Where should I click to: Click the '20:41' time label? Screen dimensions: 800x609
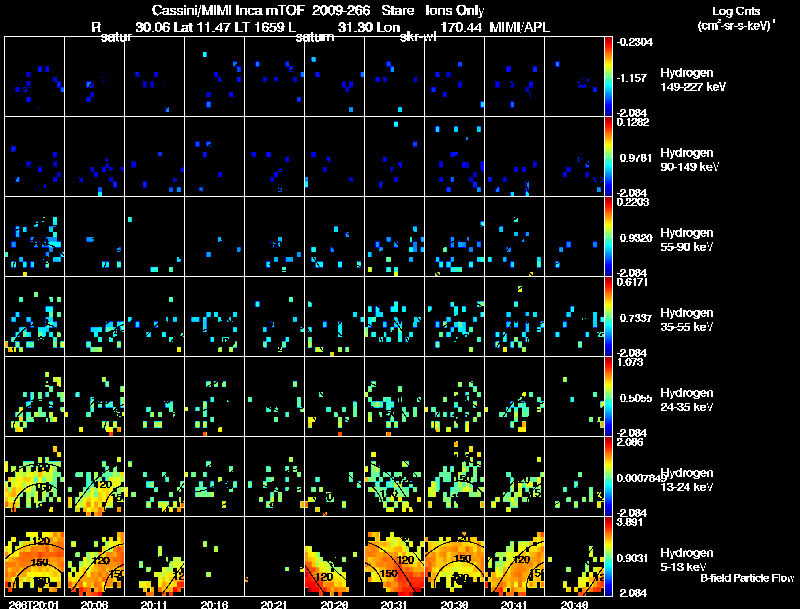click(514, 604)
